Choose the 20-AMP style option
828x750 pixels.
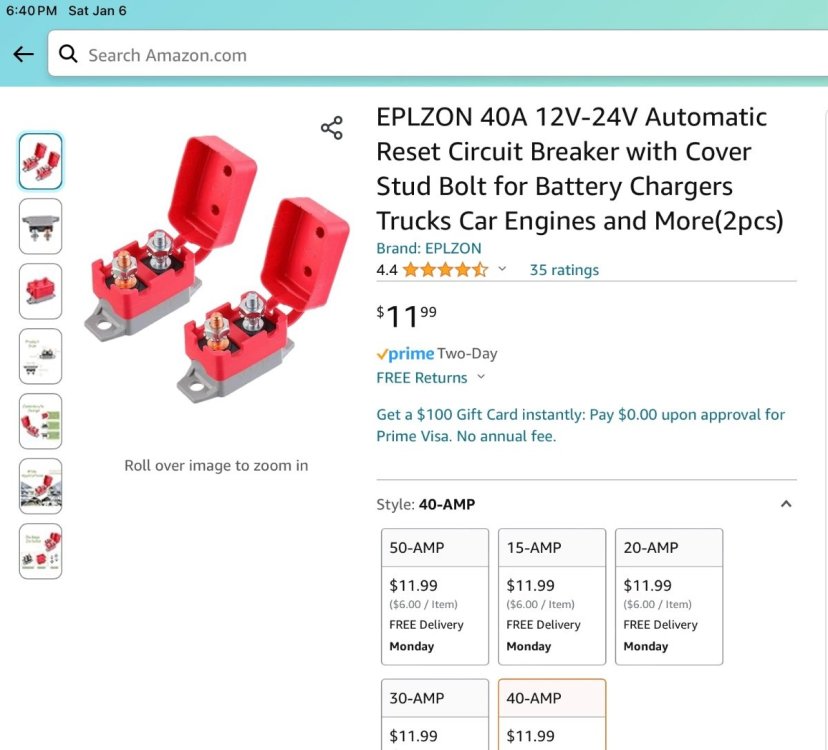(x=669, y=596)
